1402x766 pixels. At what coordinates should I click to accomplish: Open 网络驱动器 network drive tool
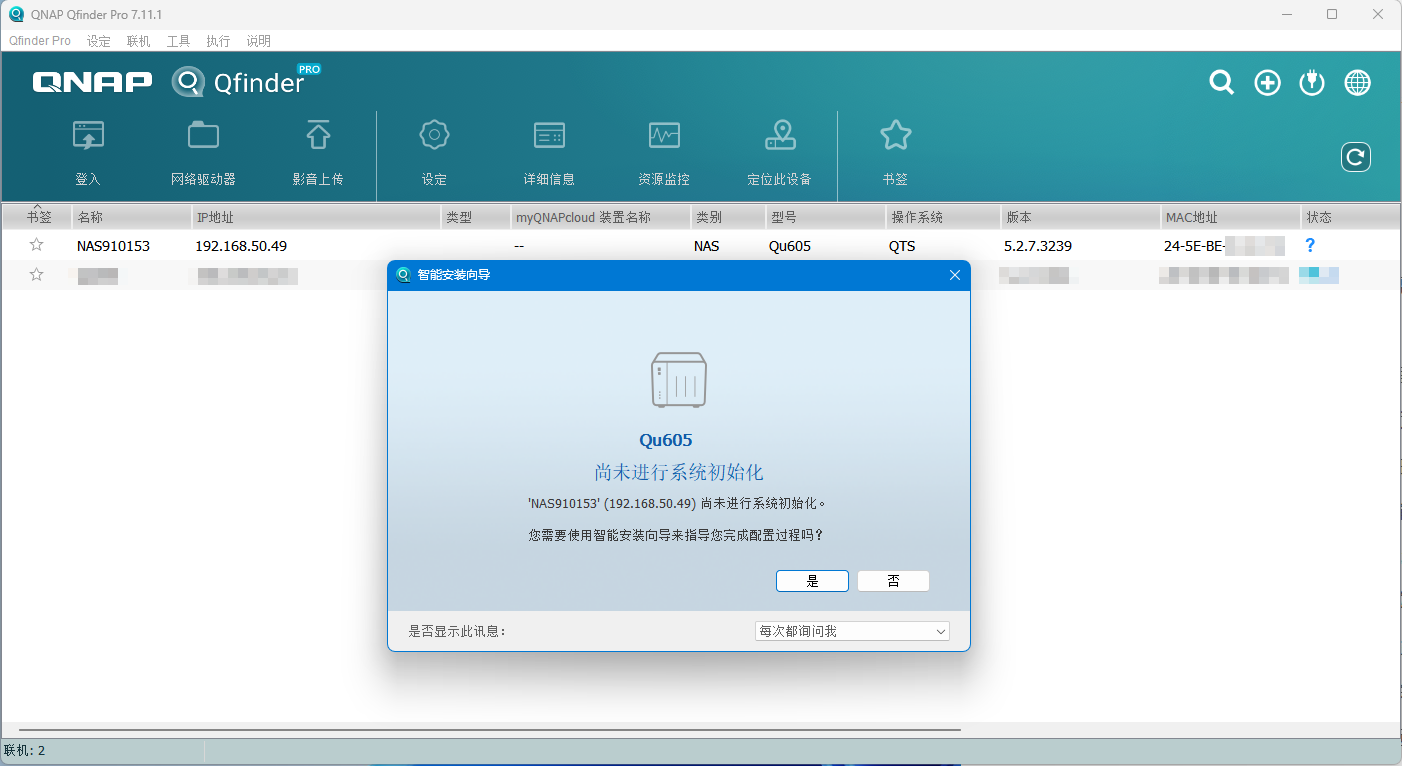(203, 136)
